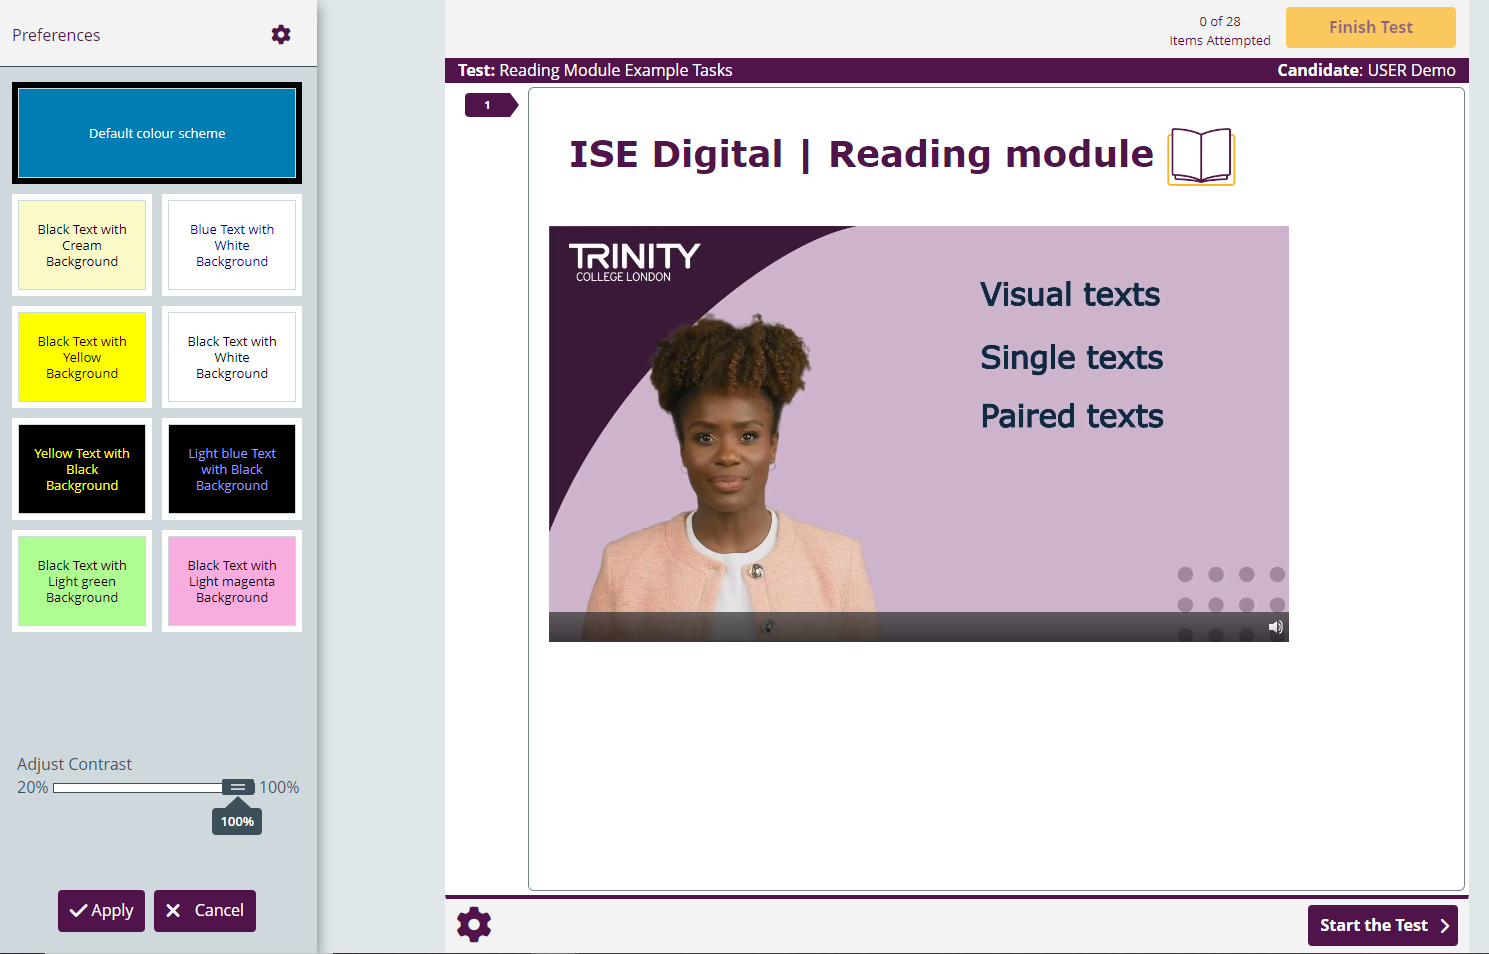
Task: Click the 20% minimum contrast label
Action: click(32, 787)
